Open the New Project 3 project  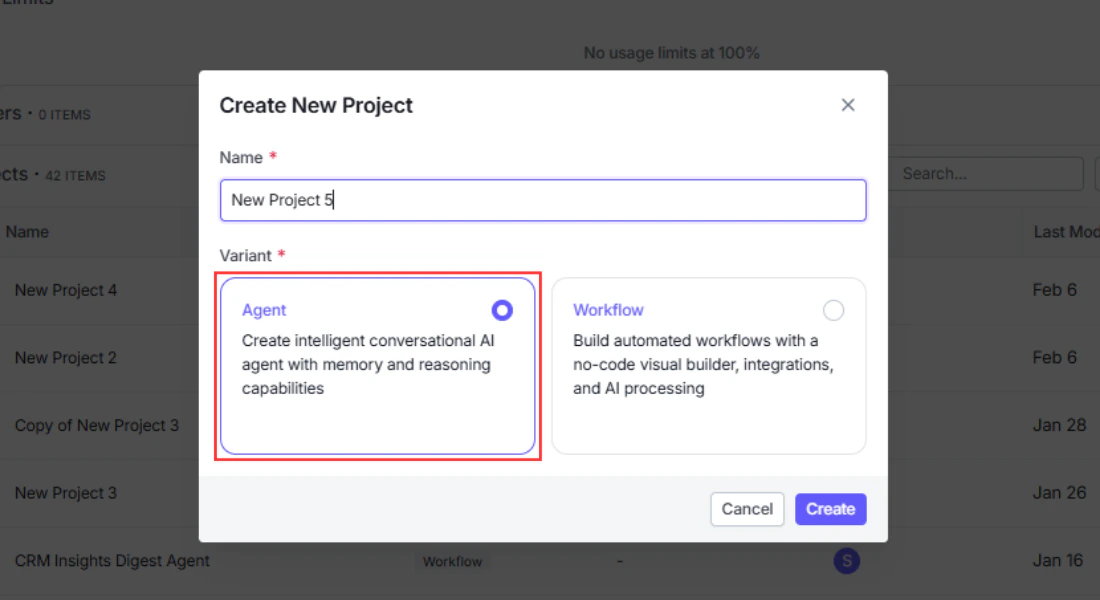pyautogui.click(x=66, y=493)
